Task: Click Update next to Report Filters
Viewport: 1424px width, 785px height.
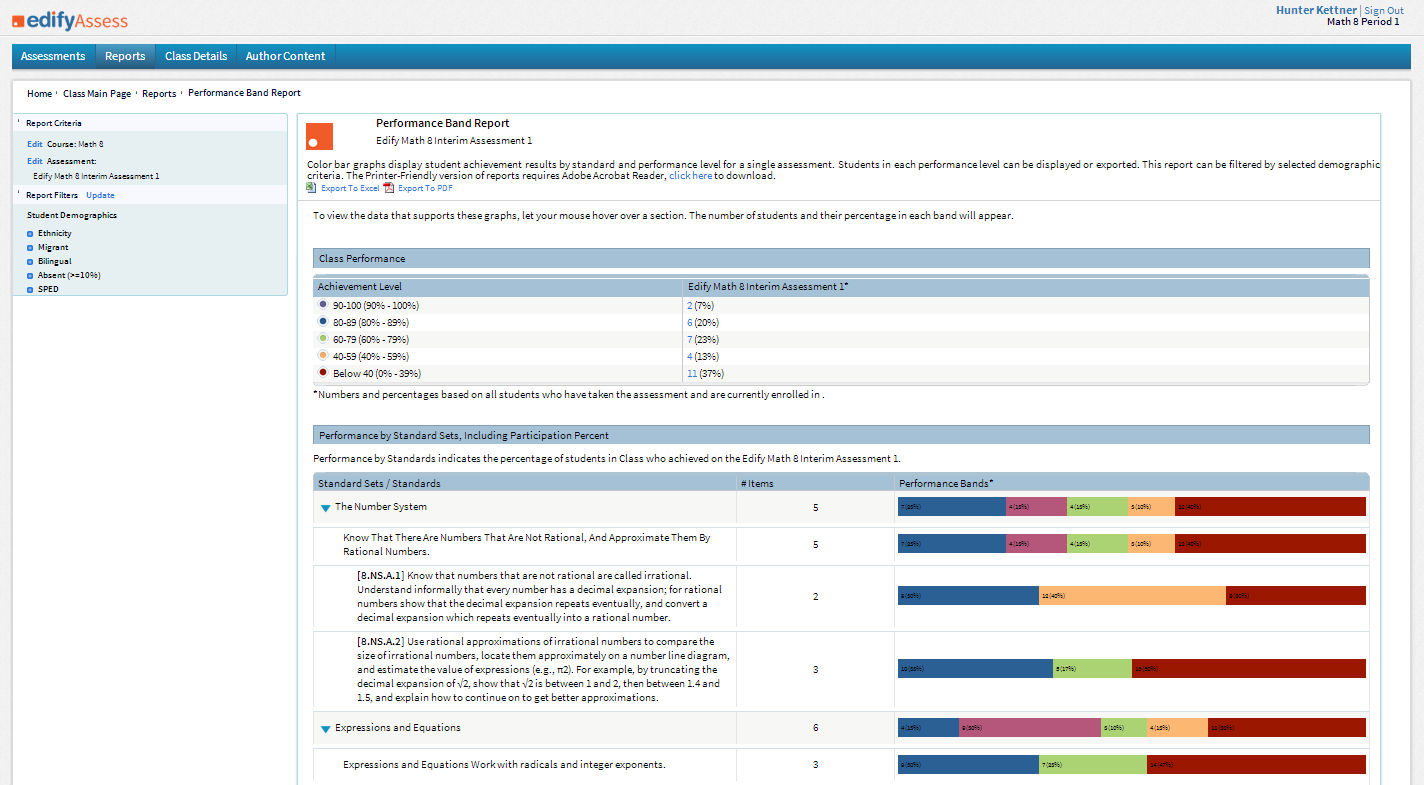Action: [x=100, y=195]
